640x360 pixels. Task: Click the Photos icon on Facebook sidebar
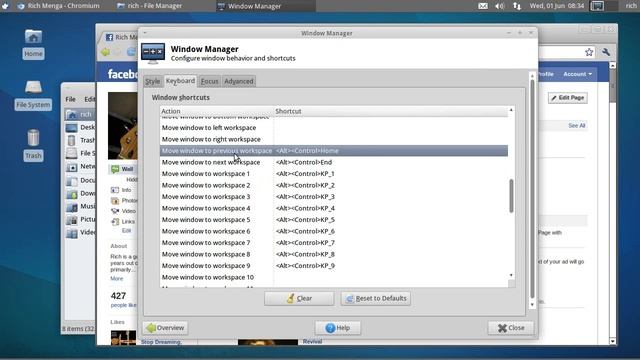(115, 200)
